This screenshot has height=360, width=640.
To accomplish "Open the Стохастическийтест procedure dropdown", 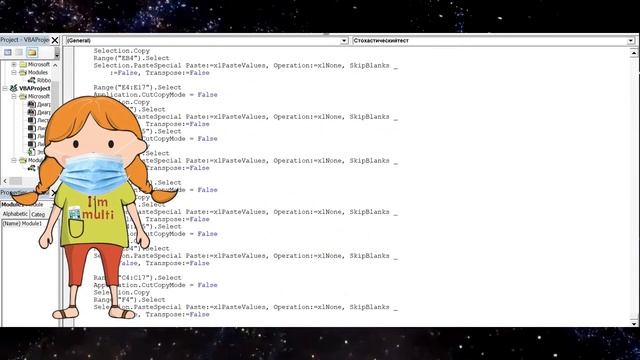I will (x=493, y=40).
